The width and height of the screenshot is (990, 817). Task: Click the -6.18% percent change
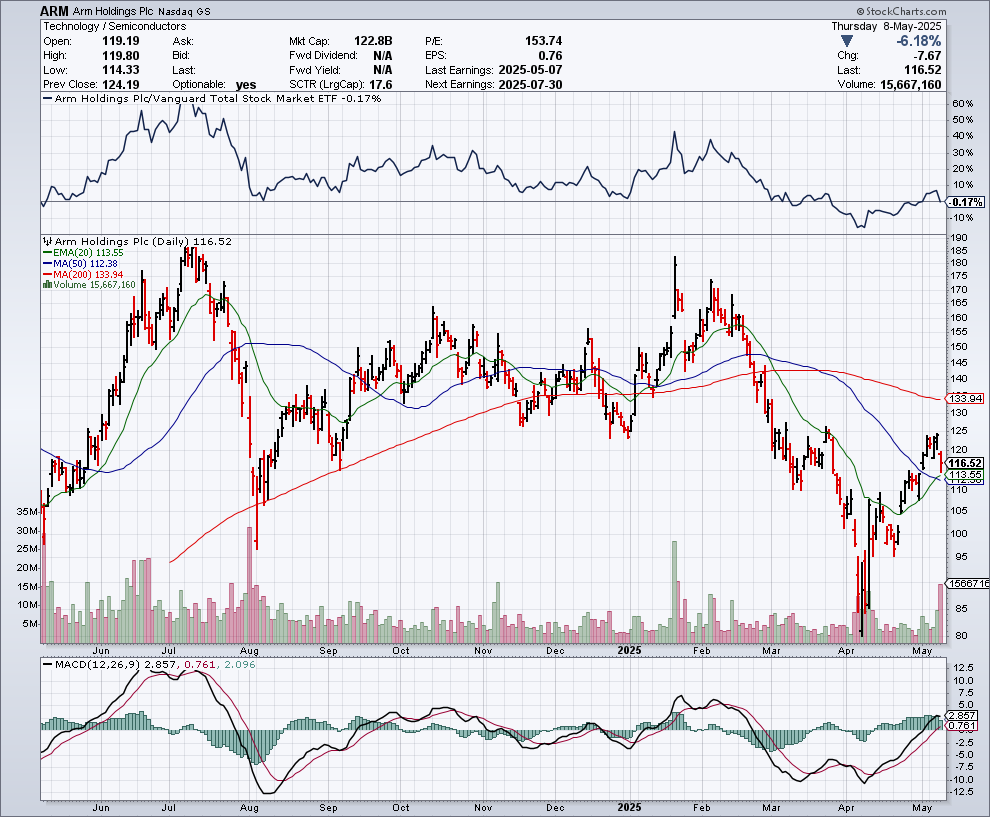919,41
